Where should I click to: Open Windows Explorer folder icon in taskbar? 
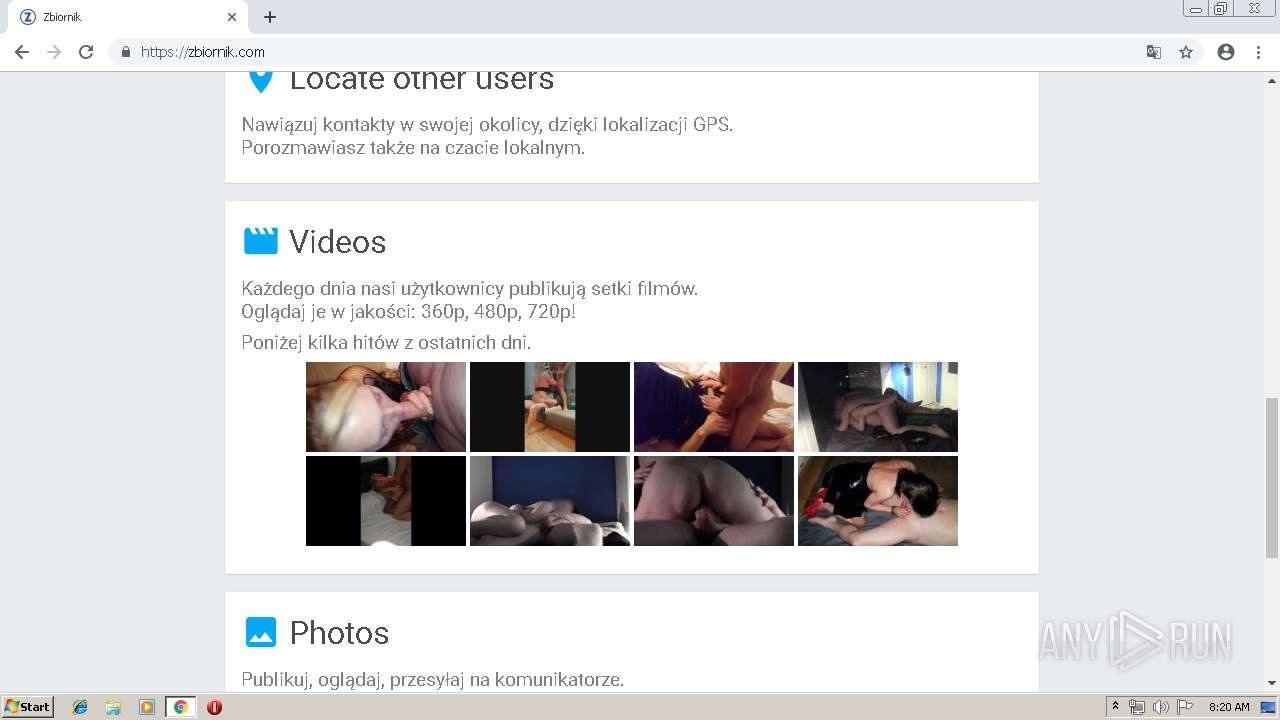(113, 707)
